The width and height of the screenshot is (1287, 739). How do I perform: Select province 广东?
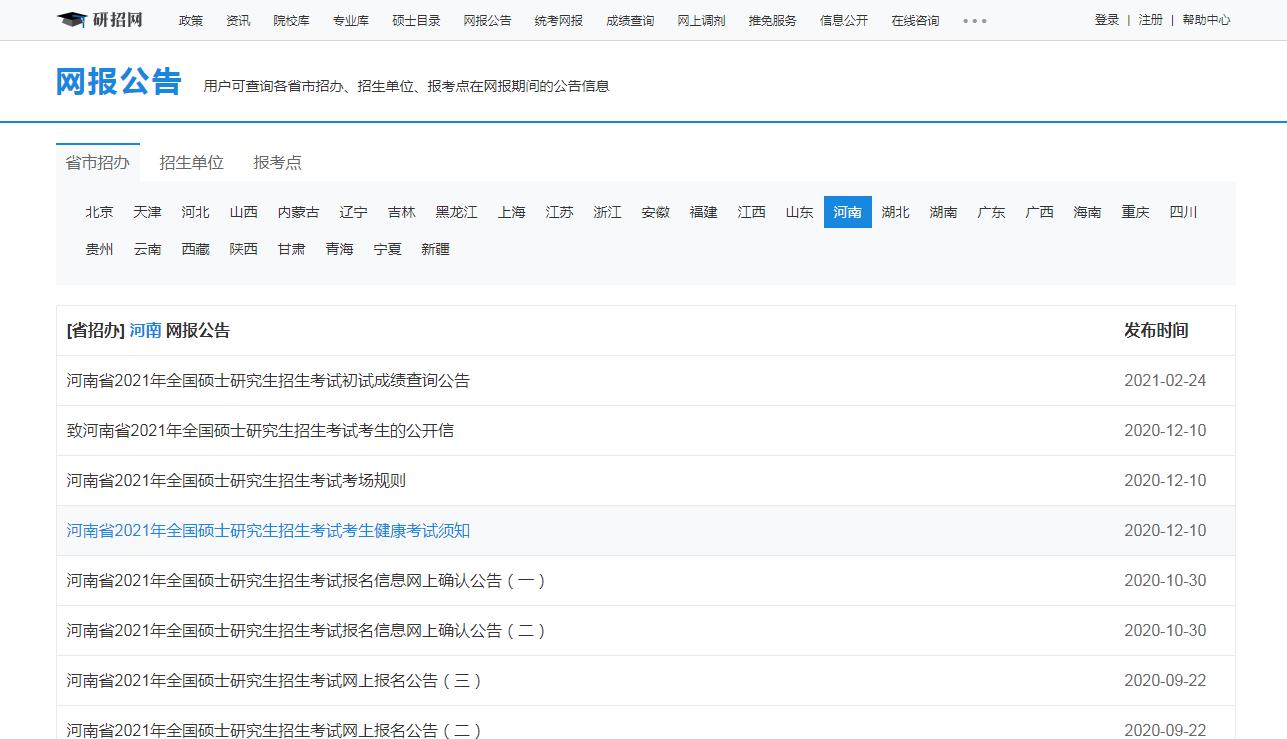[991, 212]
